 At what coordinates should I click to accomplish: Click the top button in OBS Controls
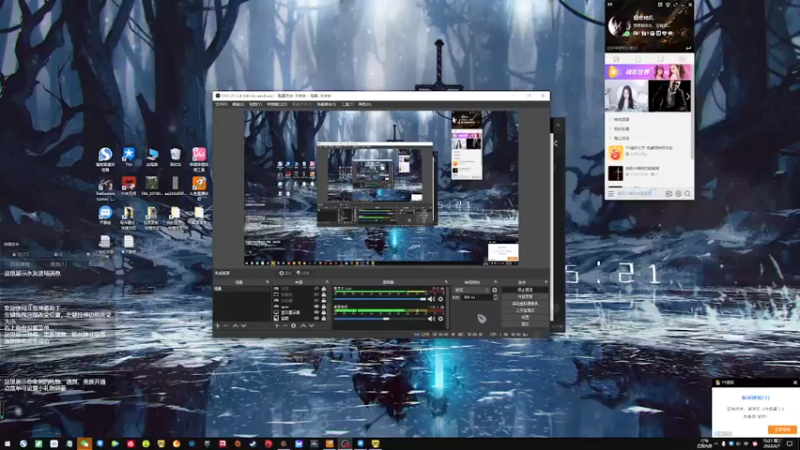pos(524,290)
